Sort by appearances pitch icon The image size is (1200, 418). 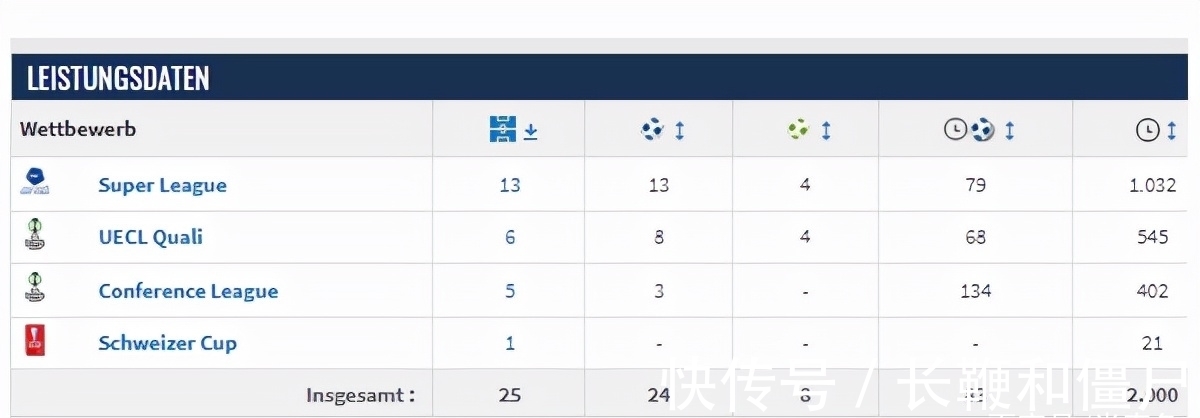pos(502,129)
